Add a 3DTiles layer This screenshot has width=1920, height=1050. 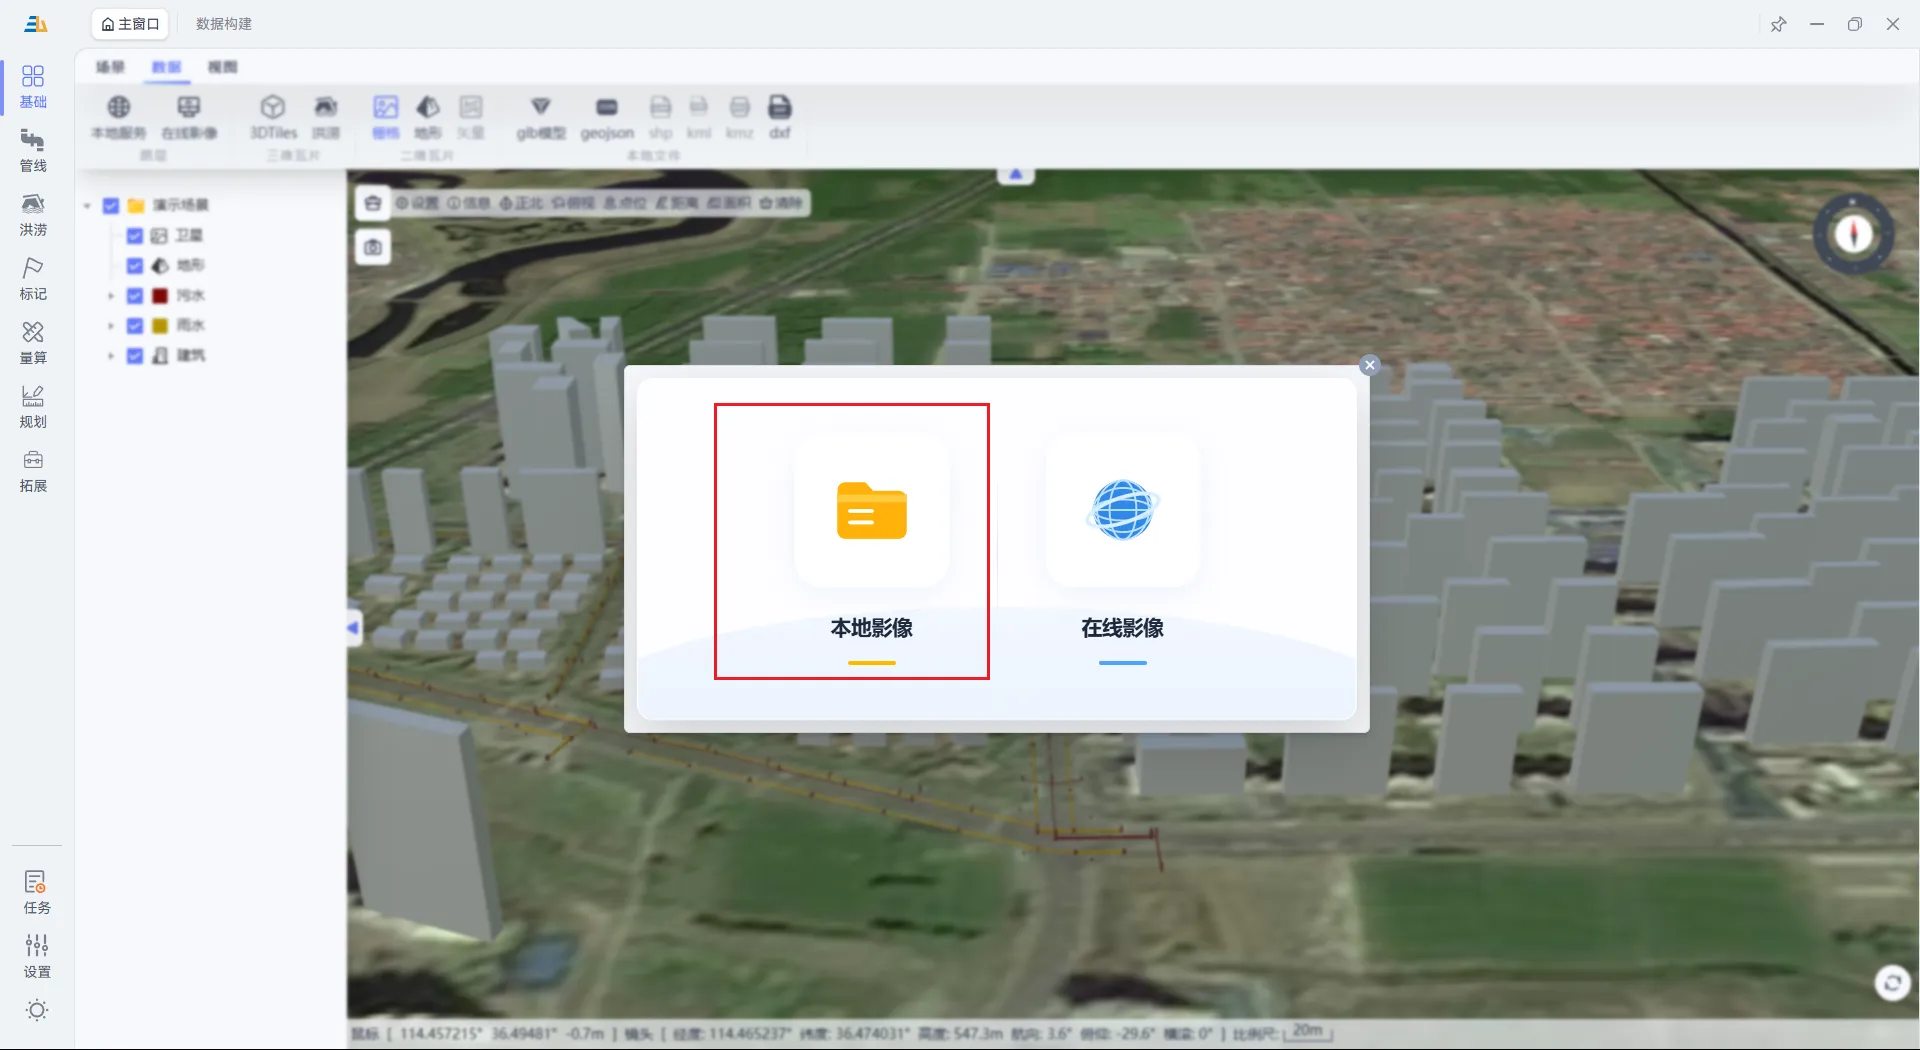(273, 117)
